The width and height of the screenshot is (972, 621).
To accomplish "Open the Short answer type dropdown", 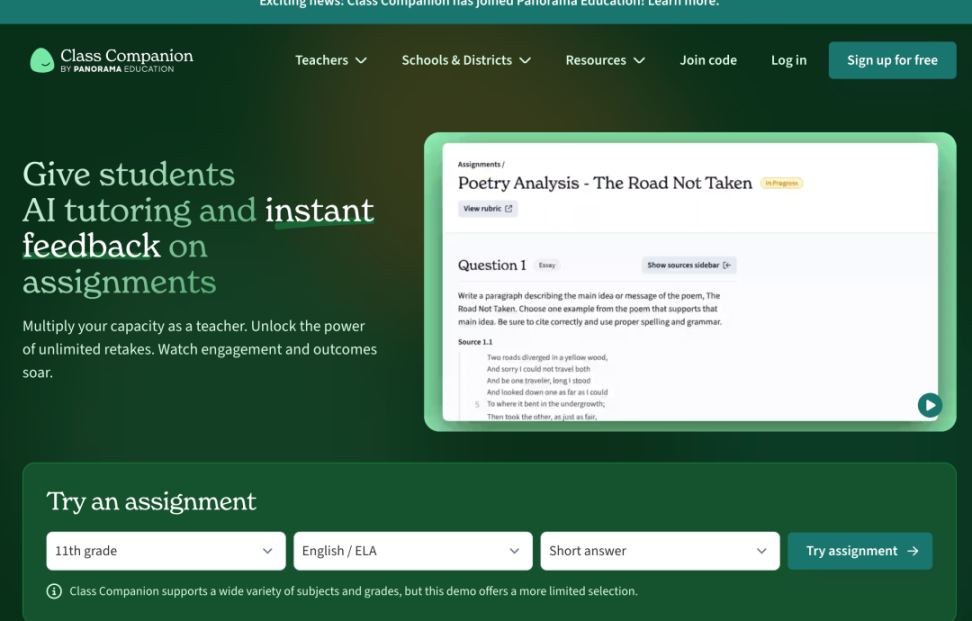I will click(660, 551).
